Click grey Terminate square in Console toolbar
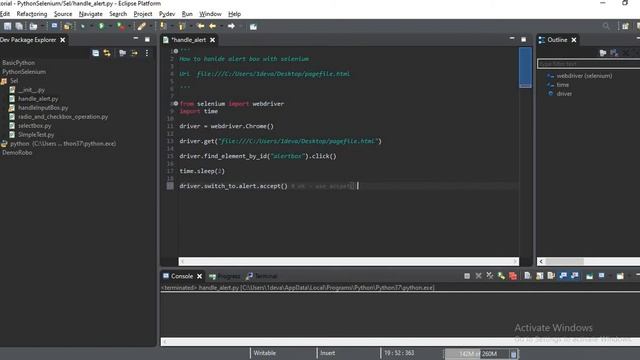 [467, 276]
